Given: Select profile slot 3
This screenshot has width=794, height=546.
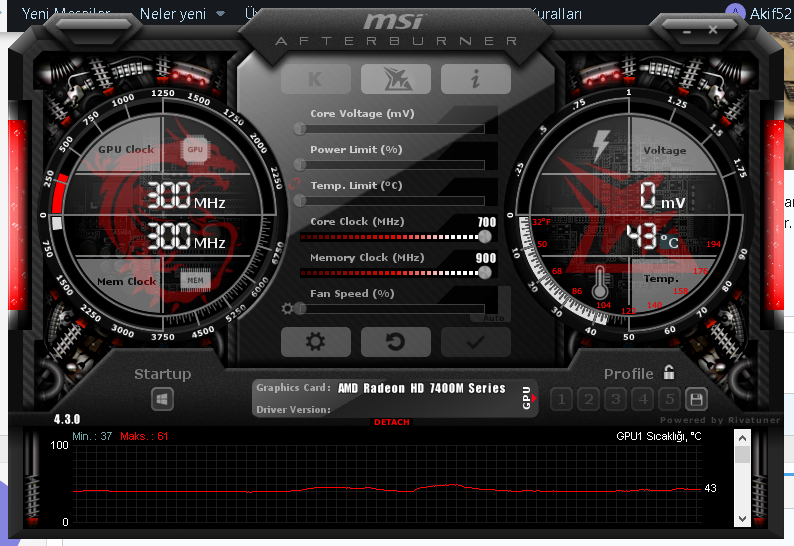Looking at the screenshot, I should pyautogui.click(x=616, y=399).
